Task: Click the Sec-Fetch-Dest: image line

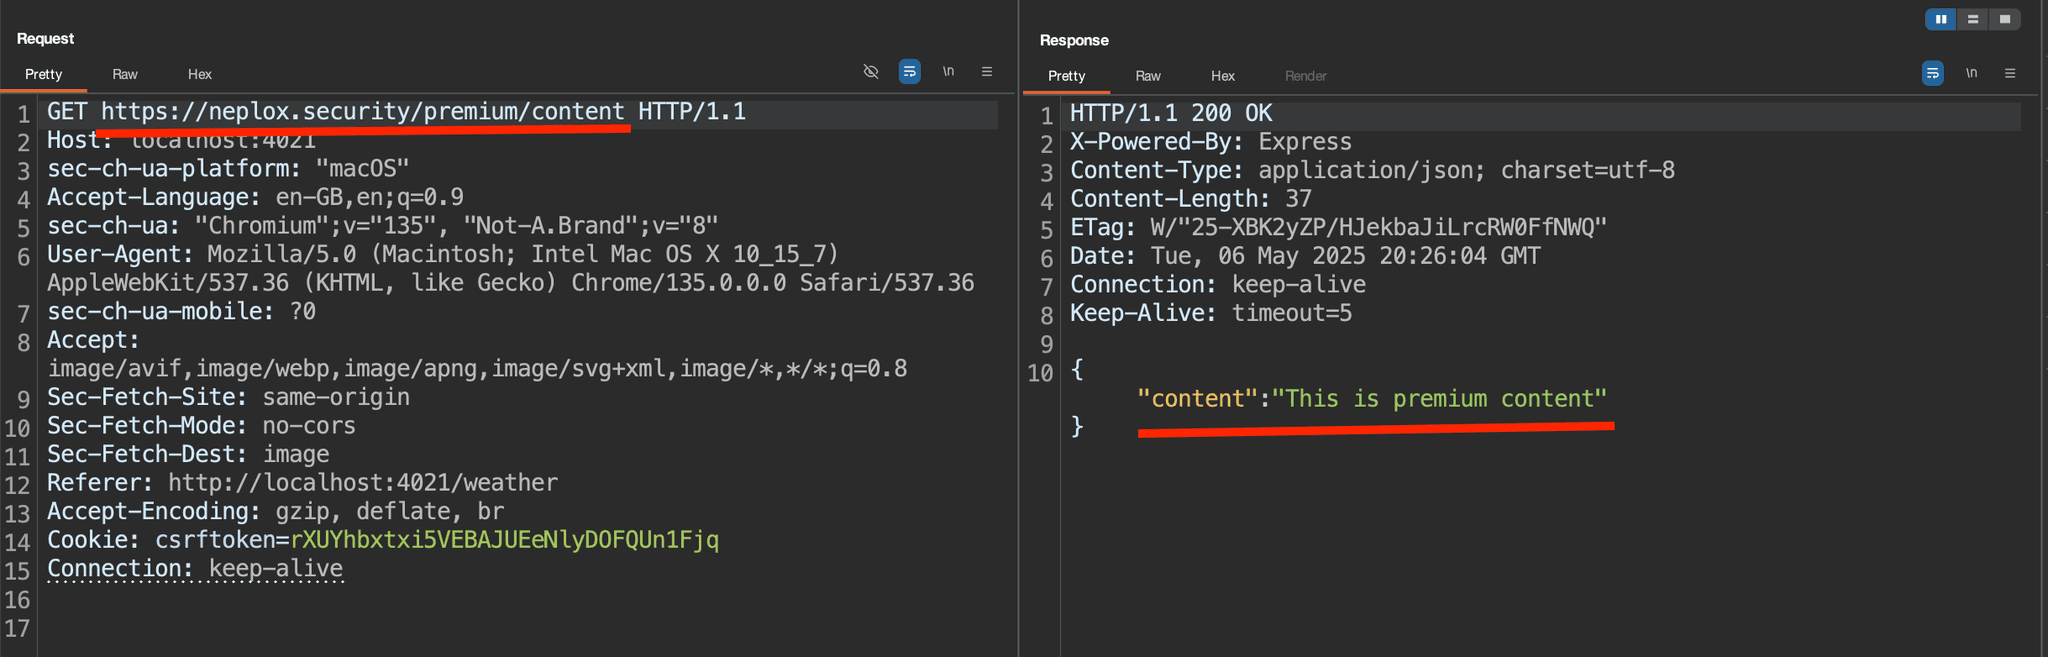Action: point(188,454)
